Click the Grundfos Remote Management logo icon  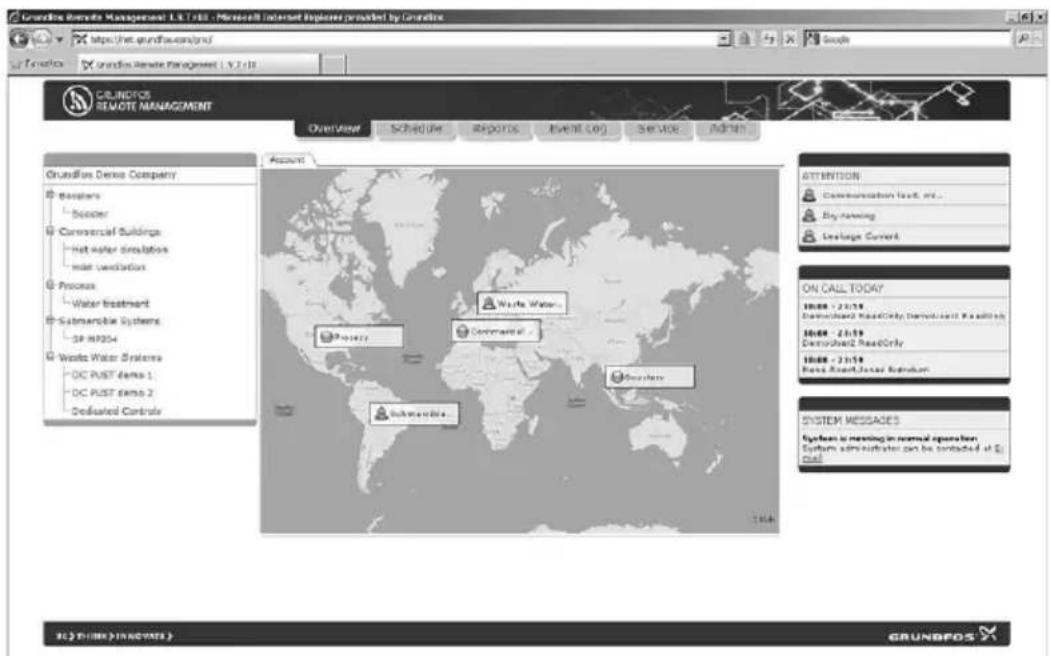76,101
